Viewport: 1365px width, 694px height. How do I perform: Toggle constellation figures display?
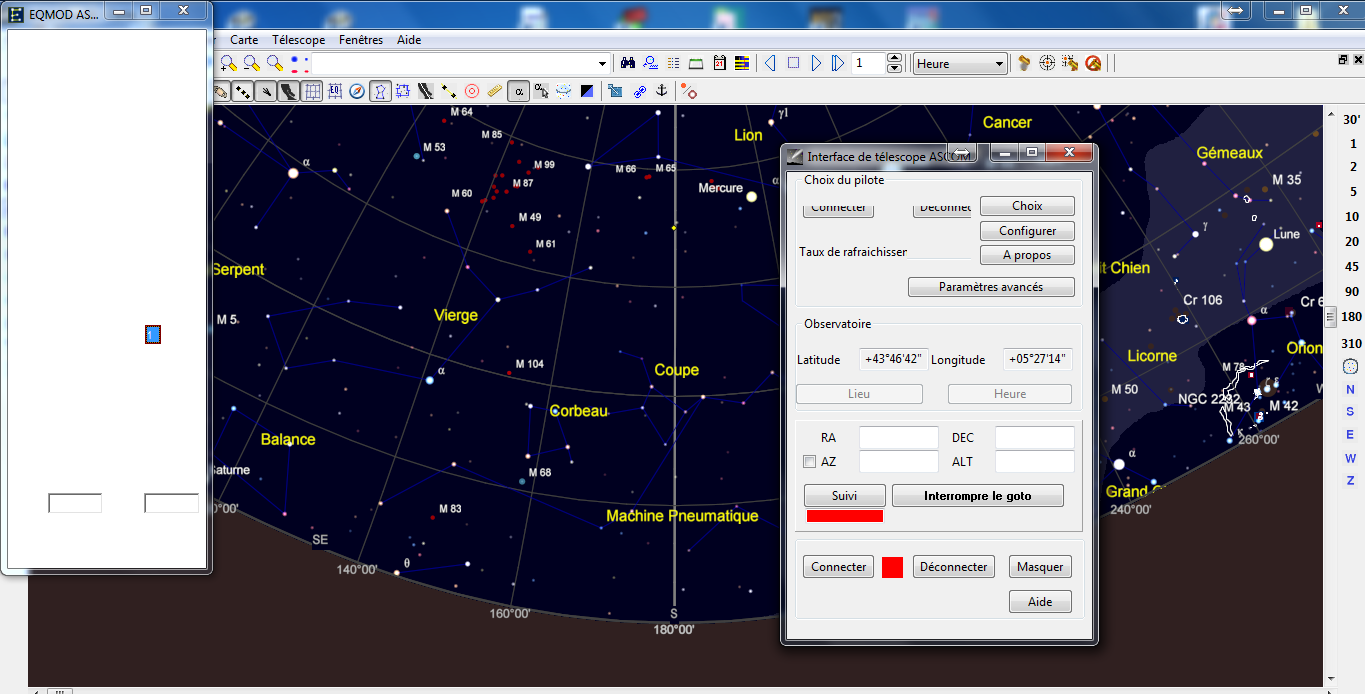pos(380,91)
